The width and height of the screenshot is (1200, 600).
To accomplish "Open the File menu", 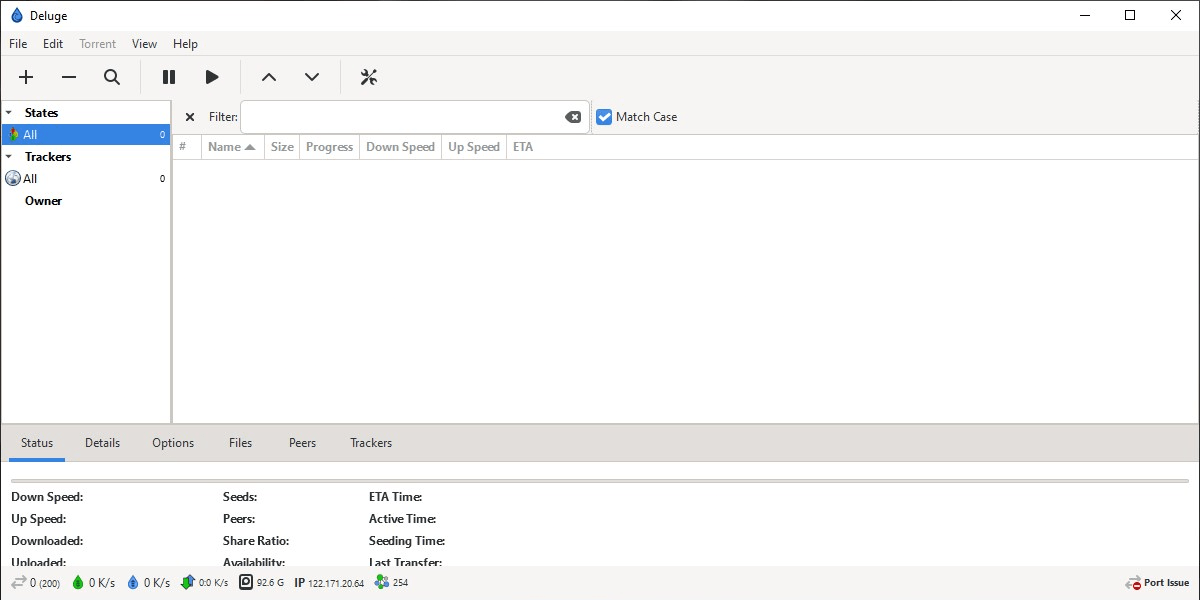I will point(17,43).
